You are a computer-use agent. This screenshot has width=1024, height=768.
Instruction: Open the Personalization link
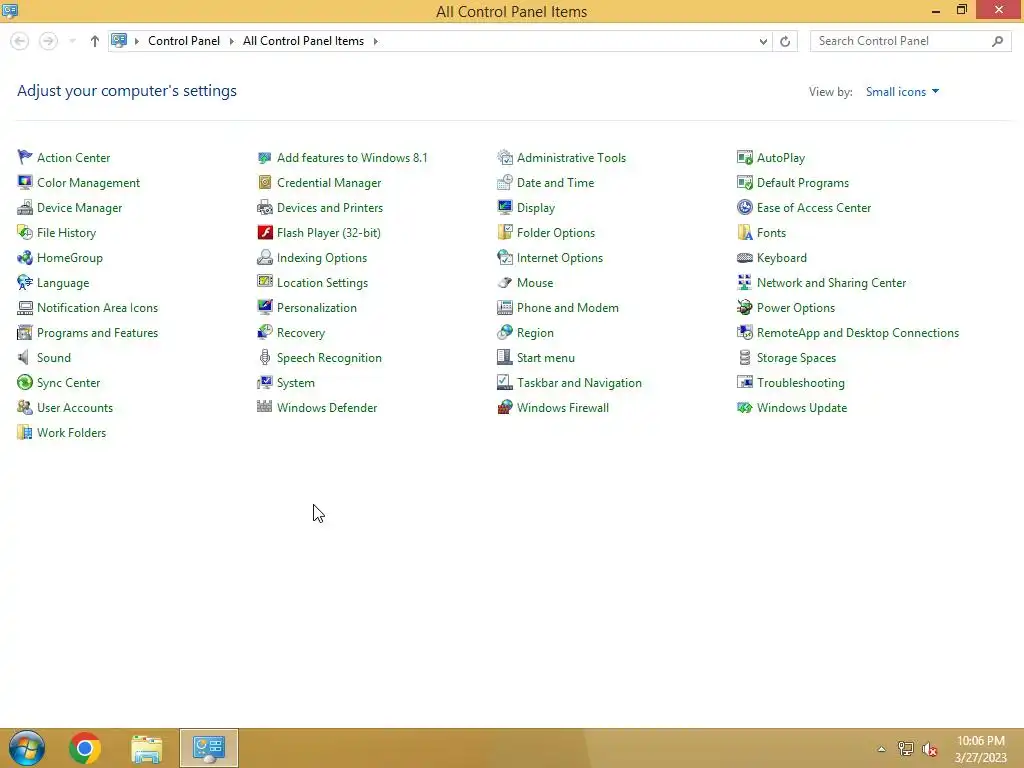(317, 308)
